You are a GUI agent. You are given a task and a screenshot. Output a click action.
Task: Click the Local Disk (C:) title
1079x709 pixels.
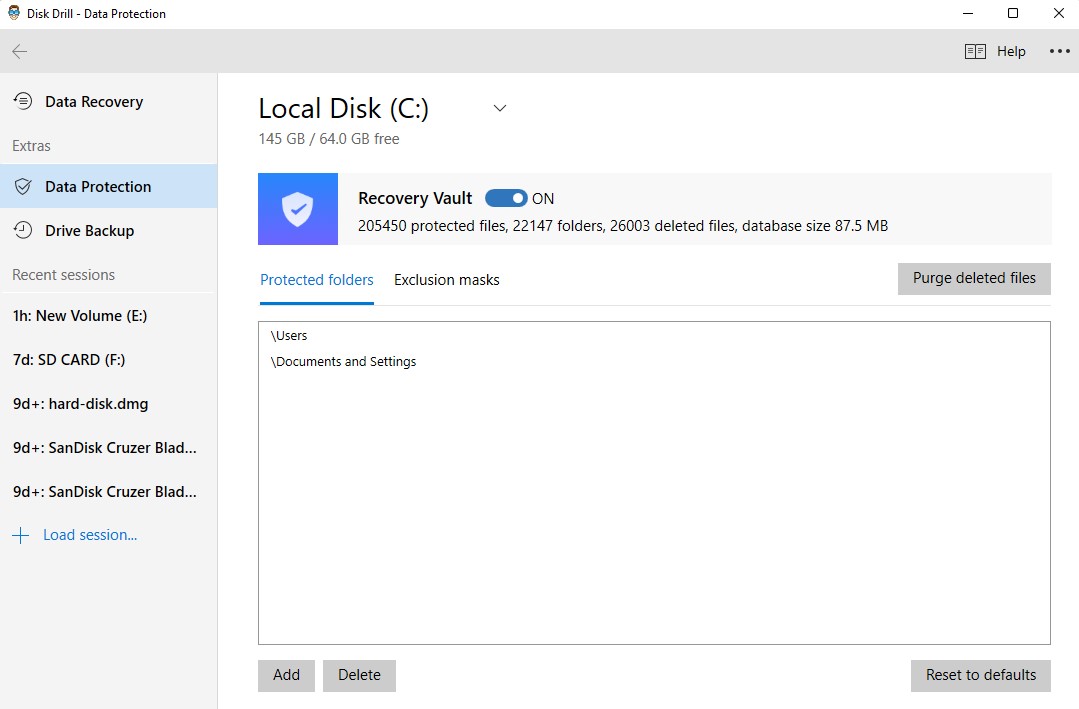point(343,109)
